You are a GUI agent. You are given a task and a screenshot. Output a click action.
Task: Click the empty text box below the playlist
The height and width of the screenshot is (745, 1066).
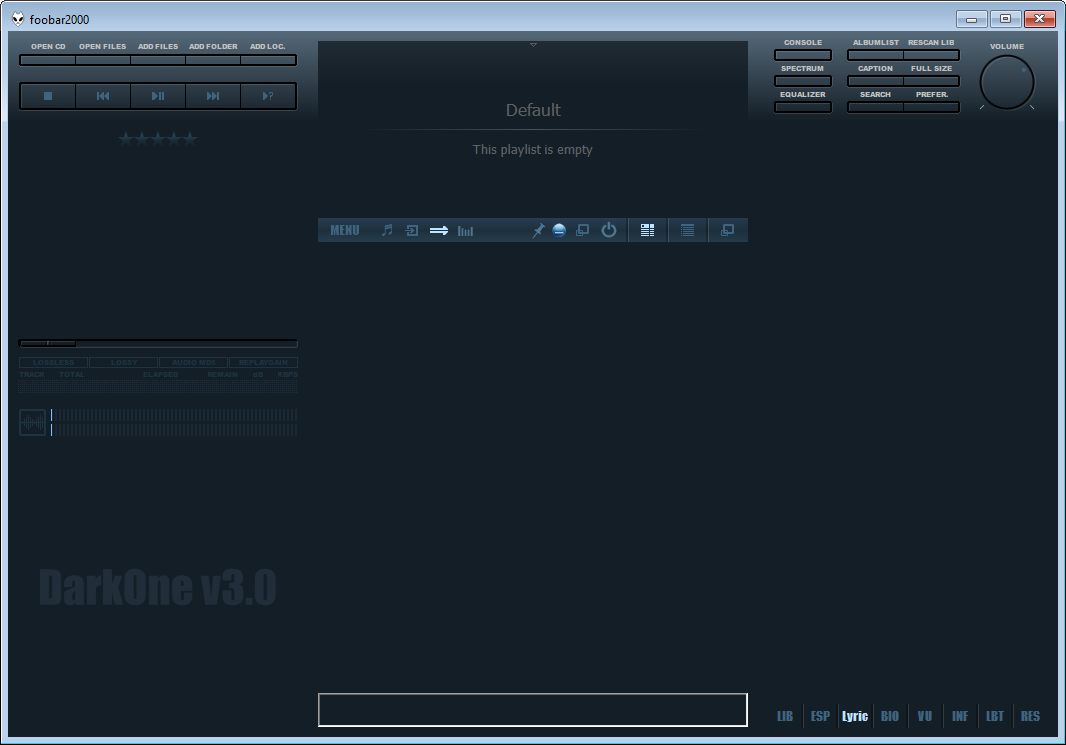(533, 710)
